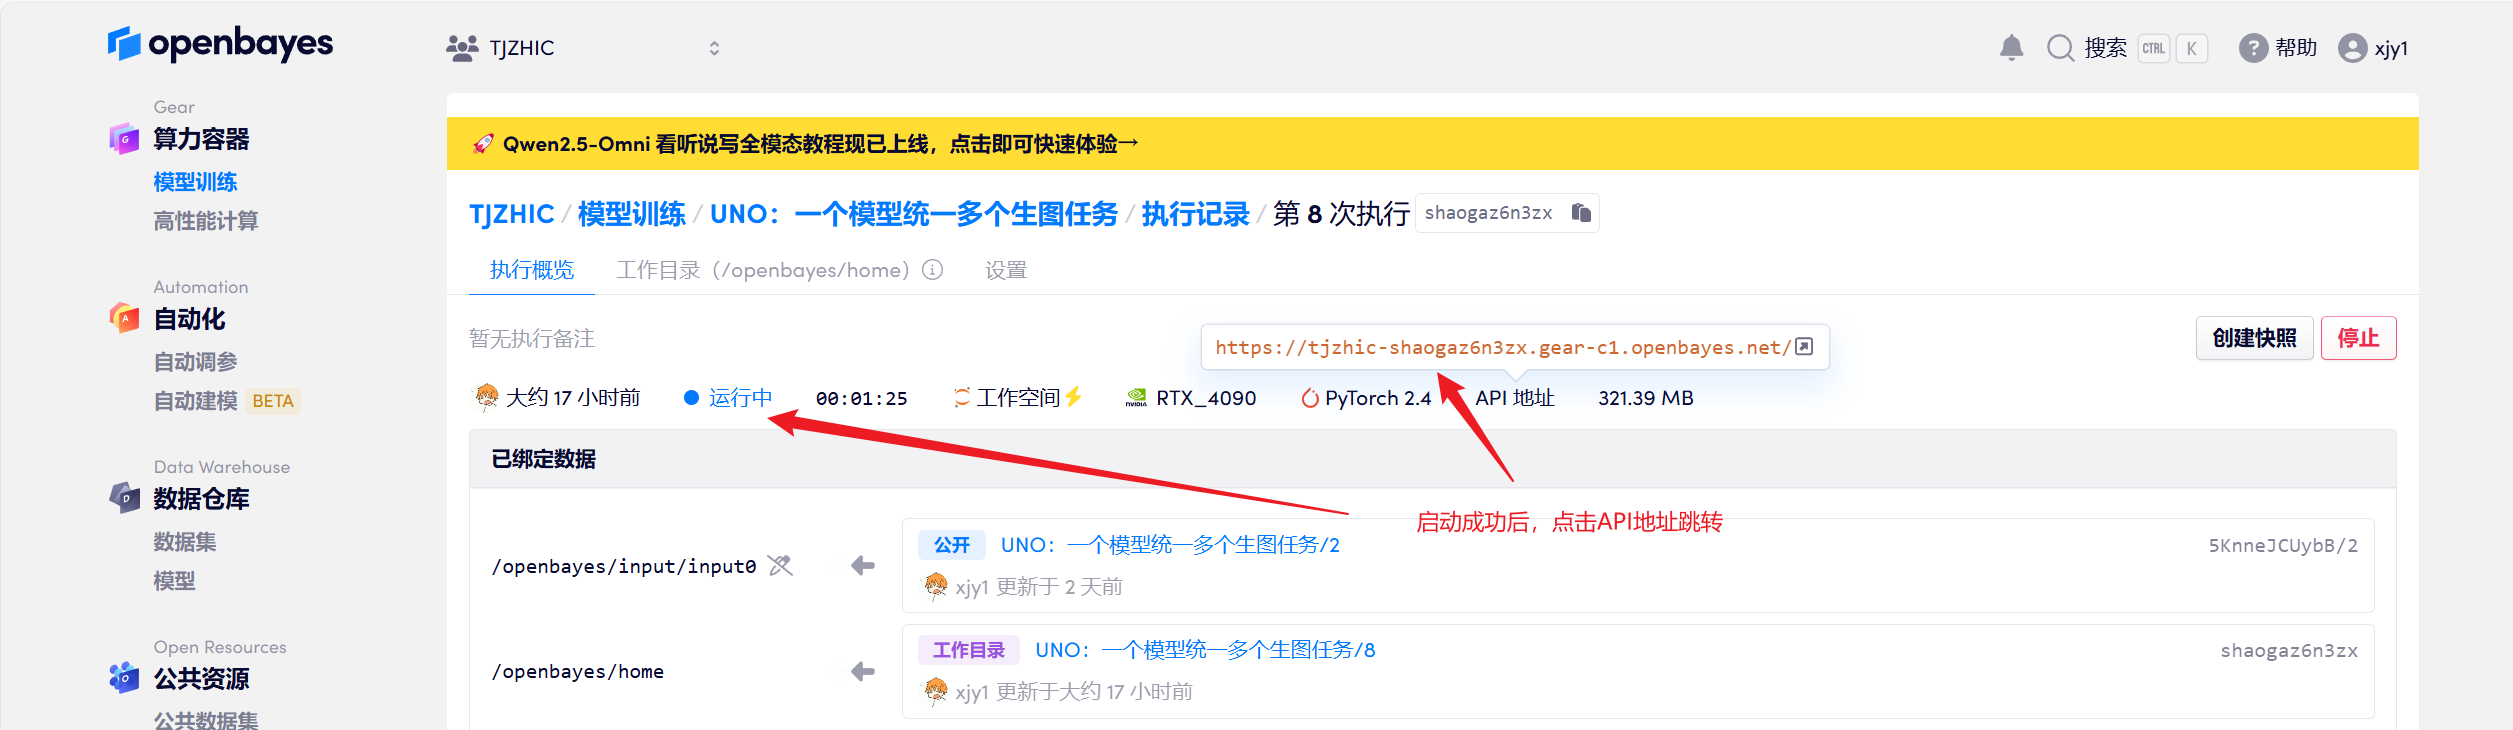Click the notification bell icon
Viewport: 2513px width, 730px height.
(2011, 48)
